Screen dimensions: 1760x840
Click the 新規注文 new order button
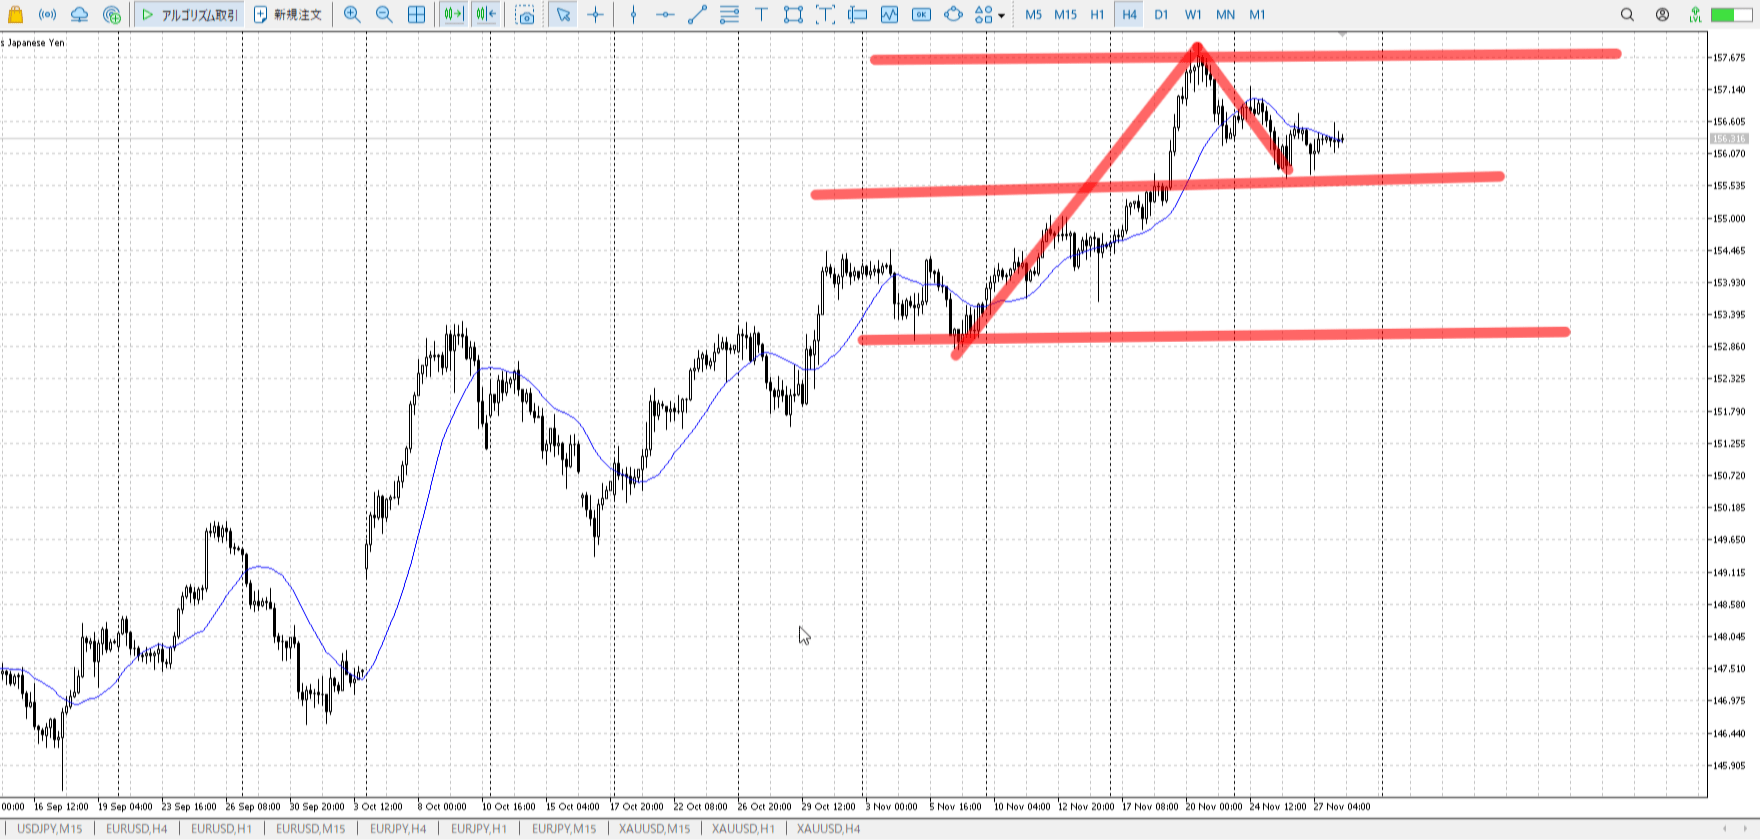point(288,14)
